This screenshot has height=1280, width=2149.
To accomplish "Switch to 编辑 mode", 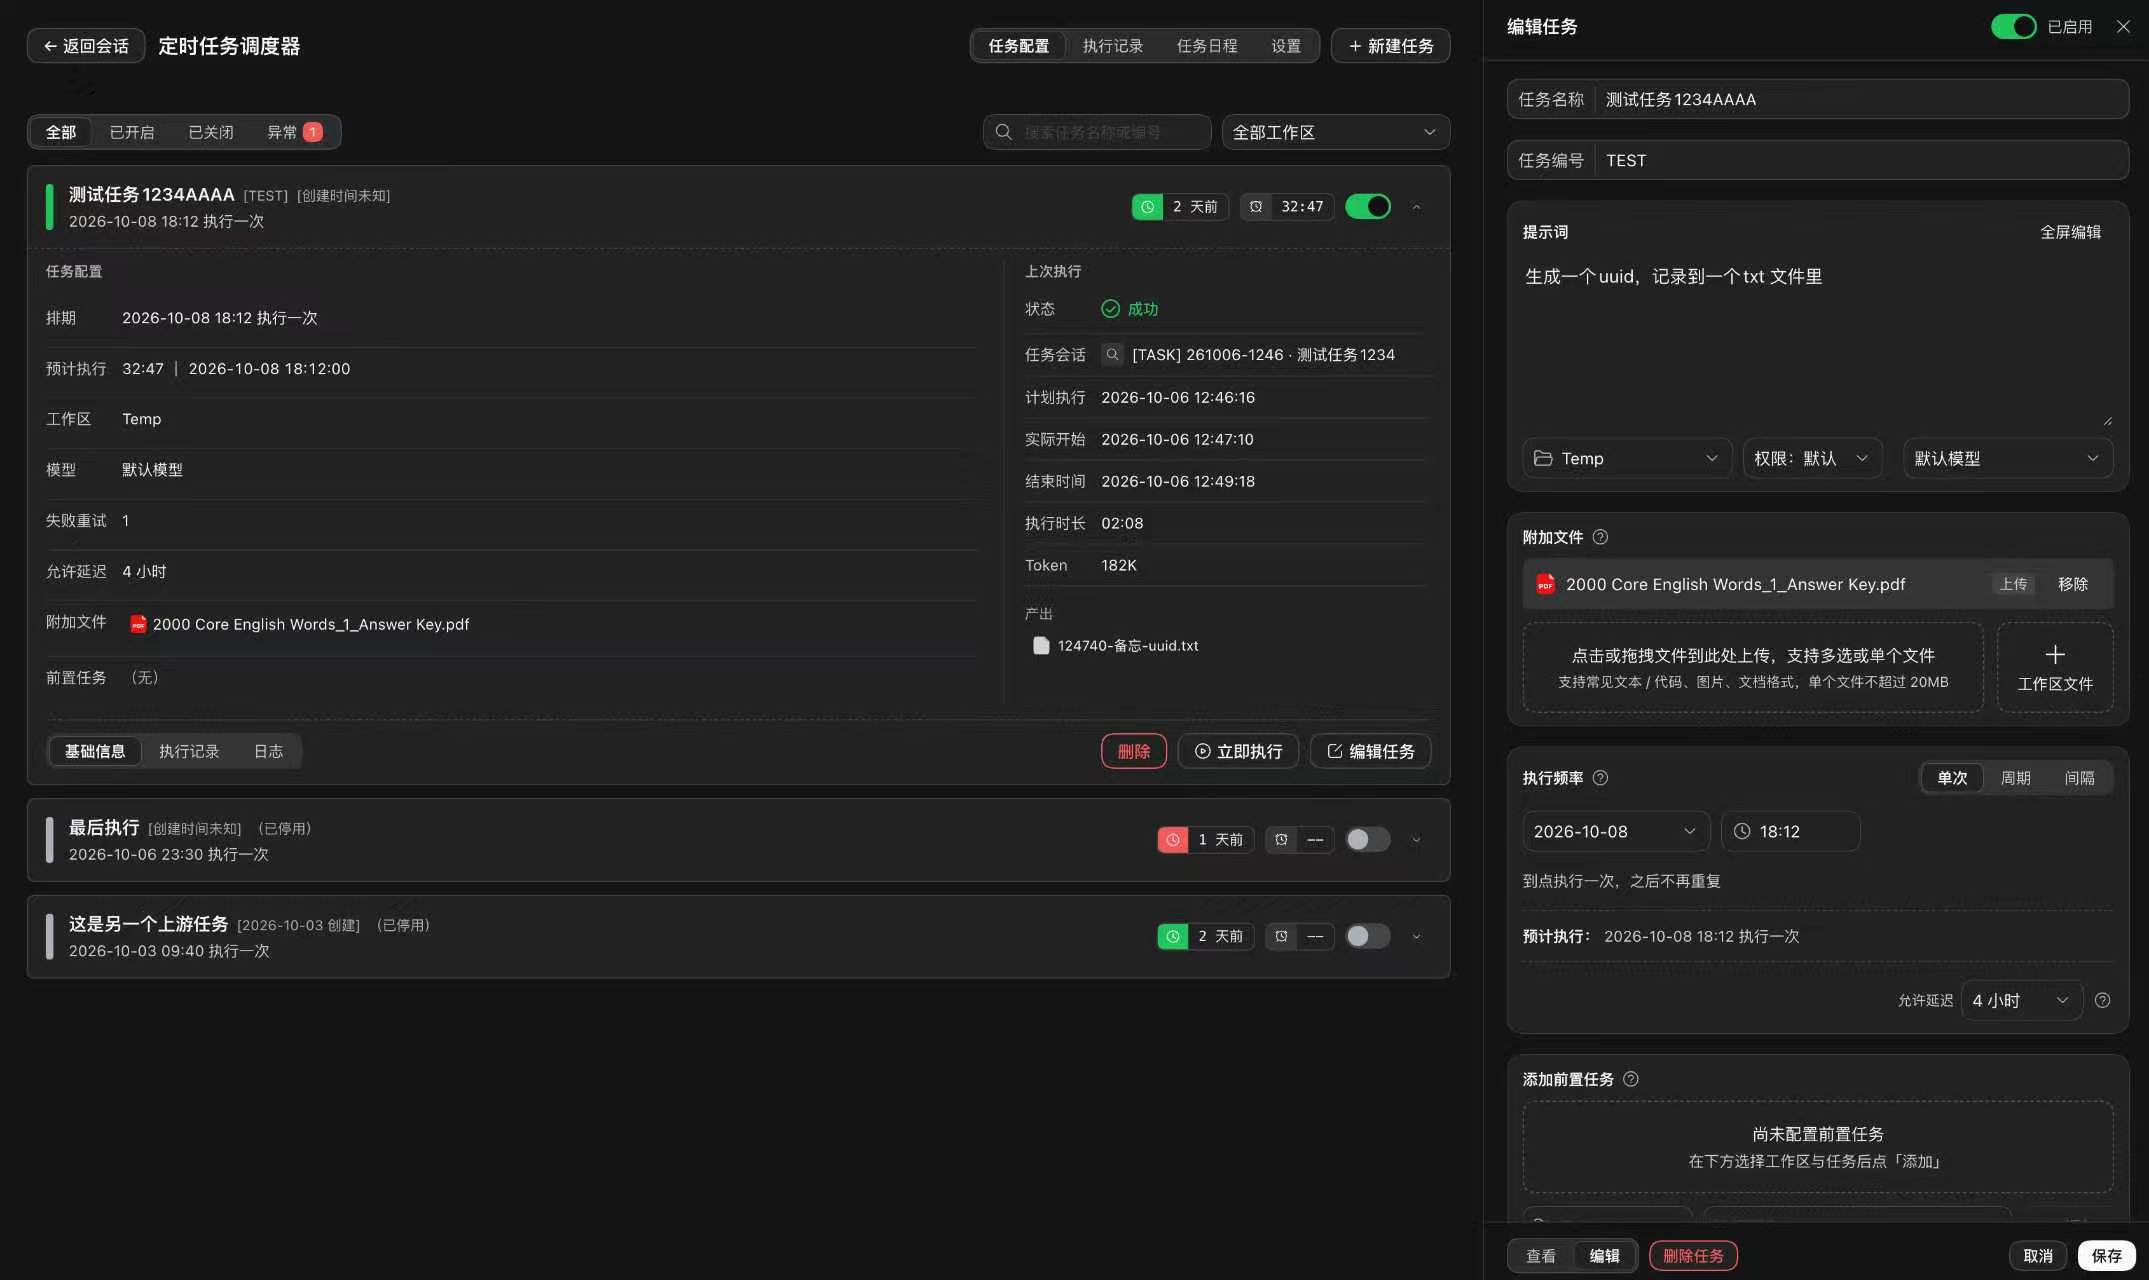I will [1605, 1256].
